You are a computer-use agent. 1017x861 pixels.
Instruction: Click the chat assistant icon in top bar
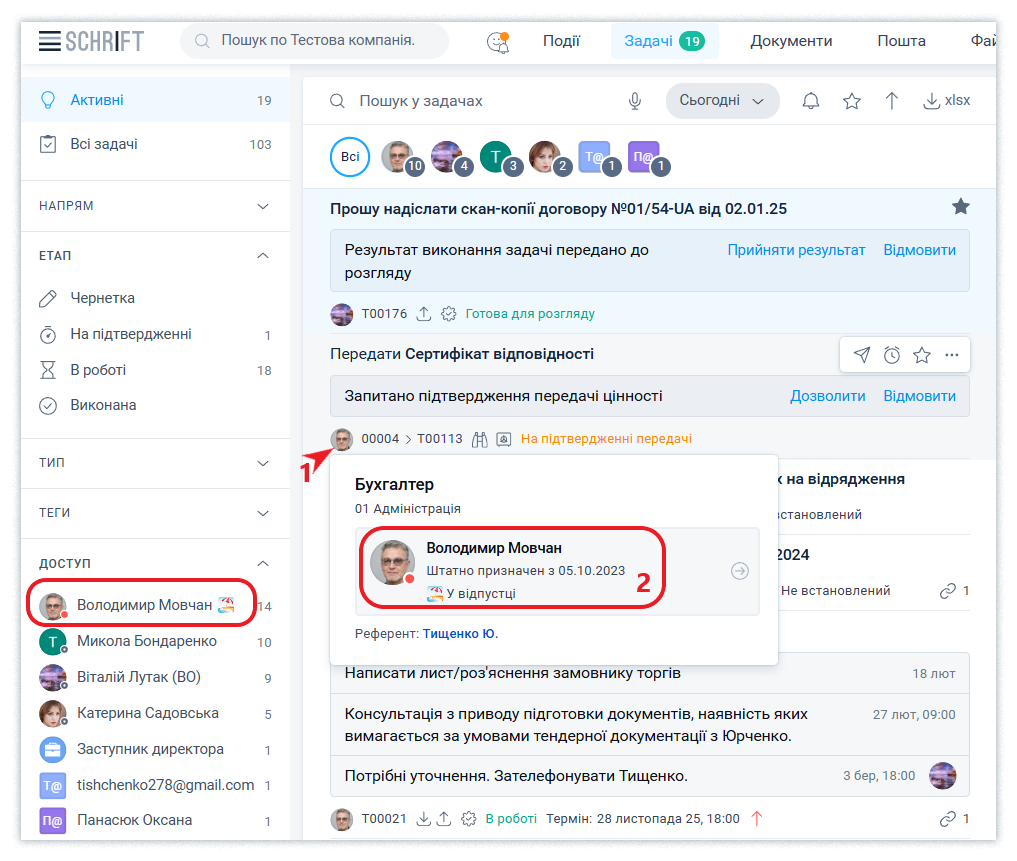[x=497, y=42]
